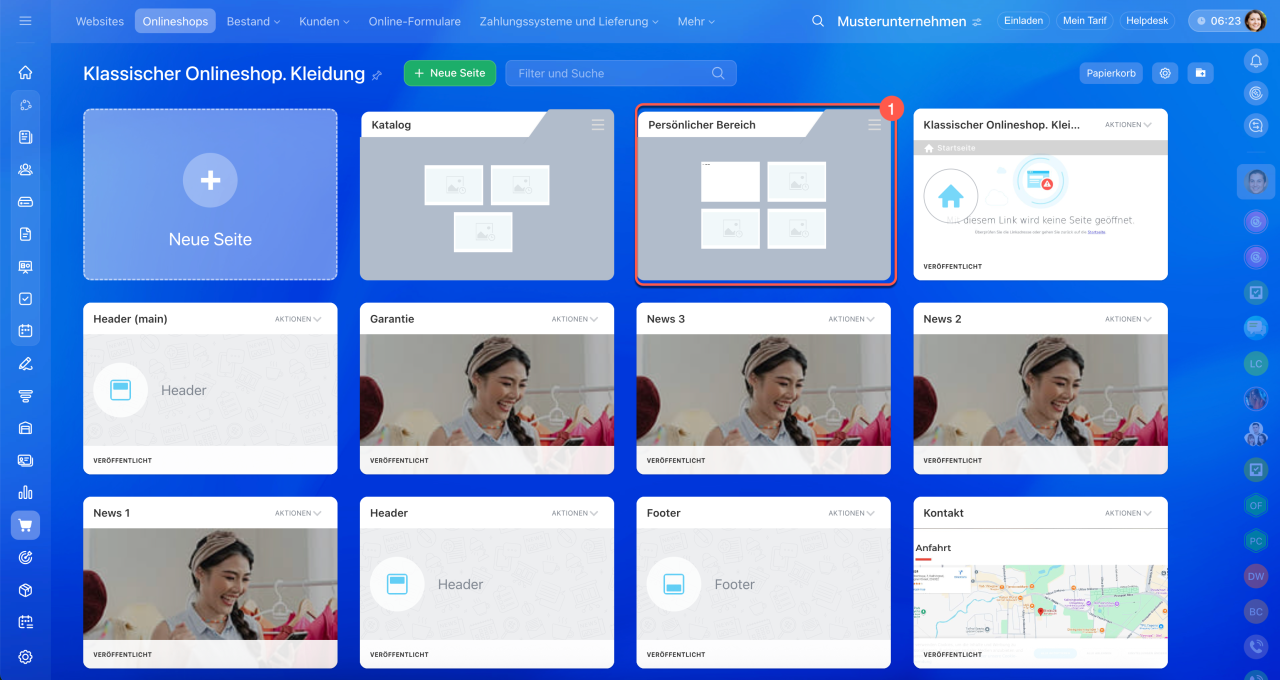
Task: Open the contacts people icon in sidebar
Action: [x=25, y=169]
